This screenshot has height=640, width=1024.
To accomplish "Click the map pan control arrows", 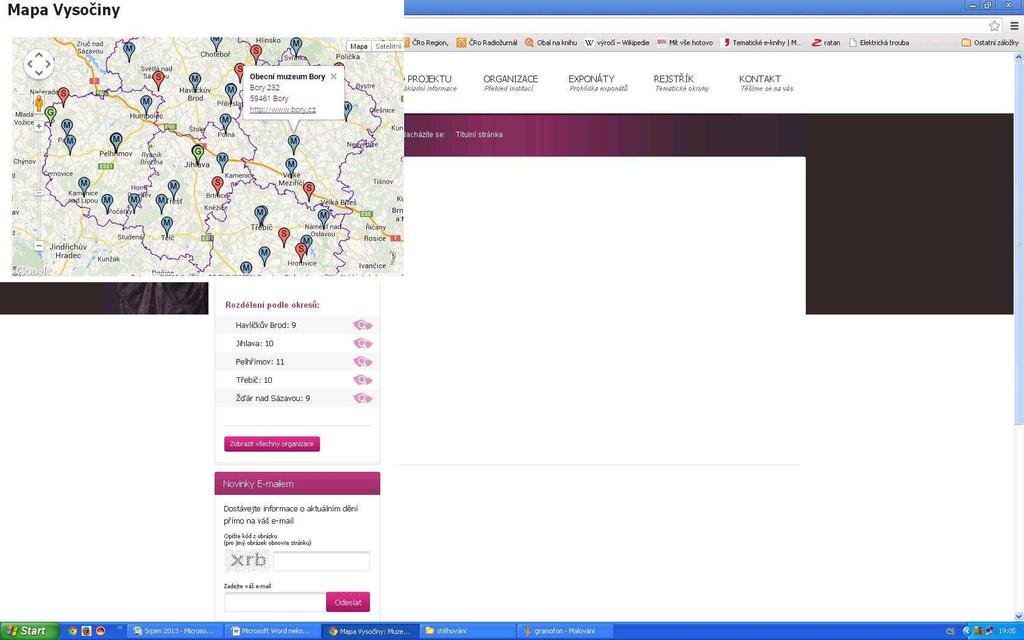I will point(39,64).
